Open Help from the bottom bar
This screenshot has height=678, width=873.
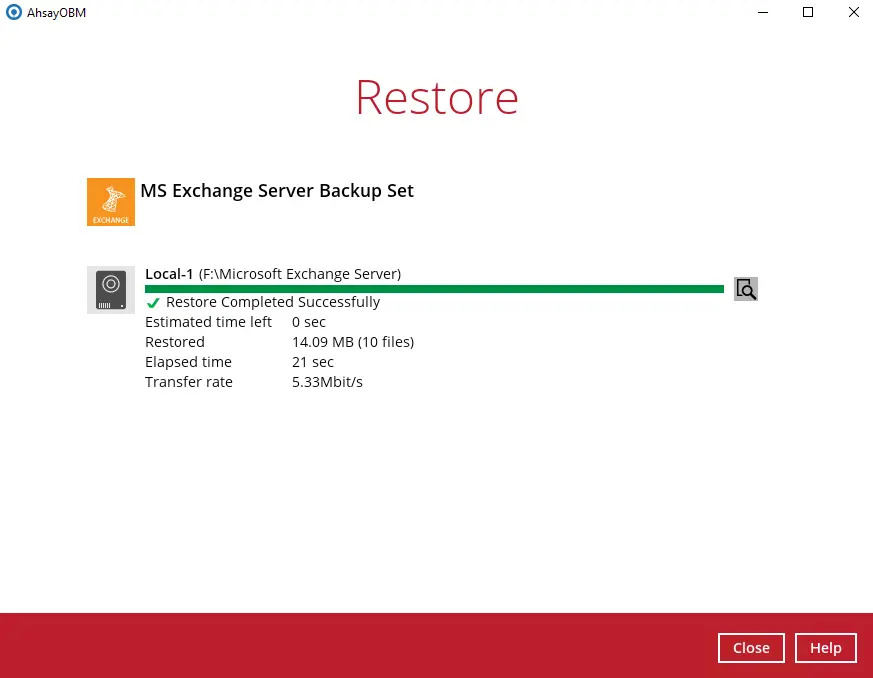[825, 648]
